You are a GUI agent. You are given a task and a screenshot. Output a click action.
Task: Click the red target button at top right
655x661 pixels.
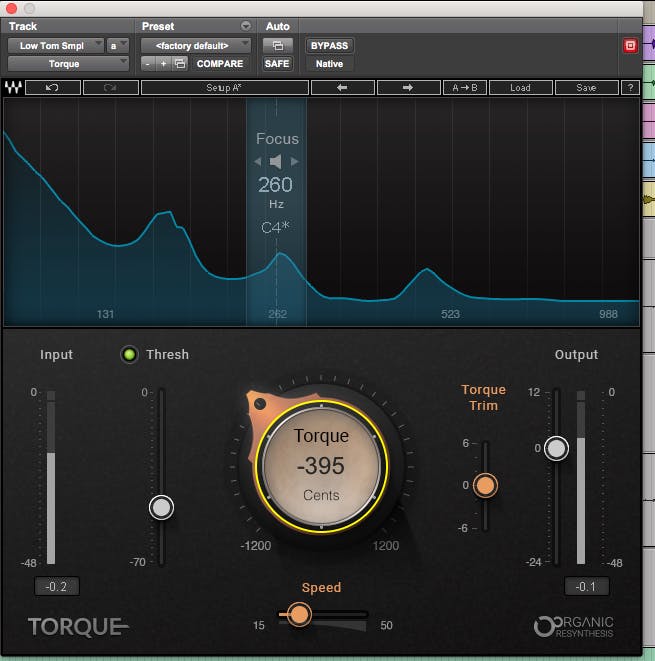(x=630, y=45)
